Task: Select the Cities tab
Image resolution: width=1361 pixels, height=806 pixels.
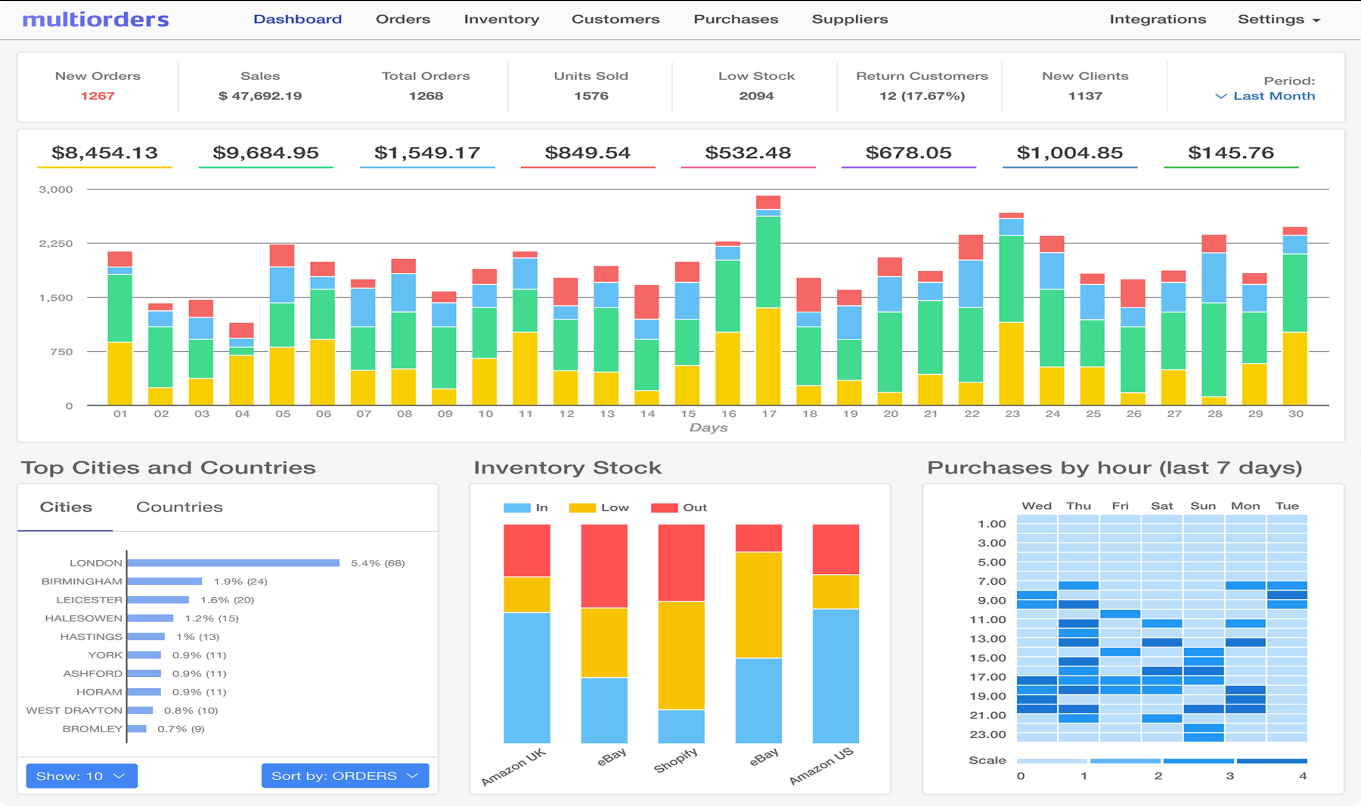Action: pos(65,506)
